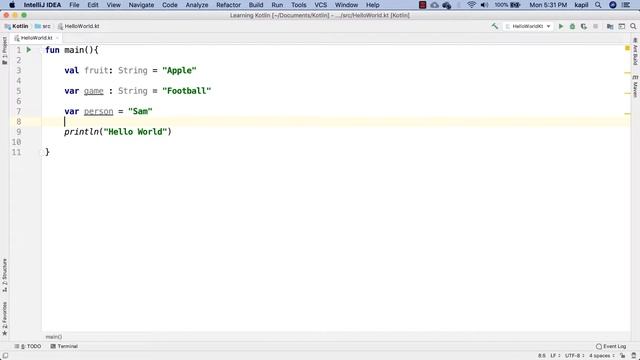Open the View menu

(x=113, y=5)
